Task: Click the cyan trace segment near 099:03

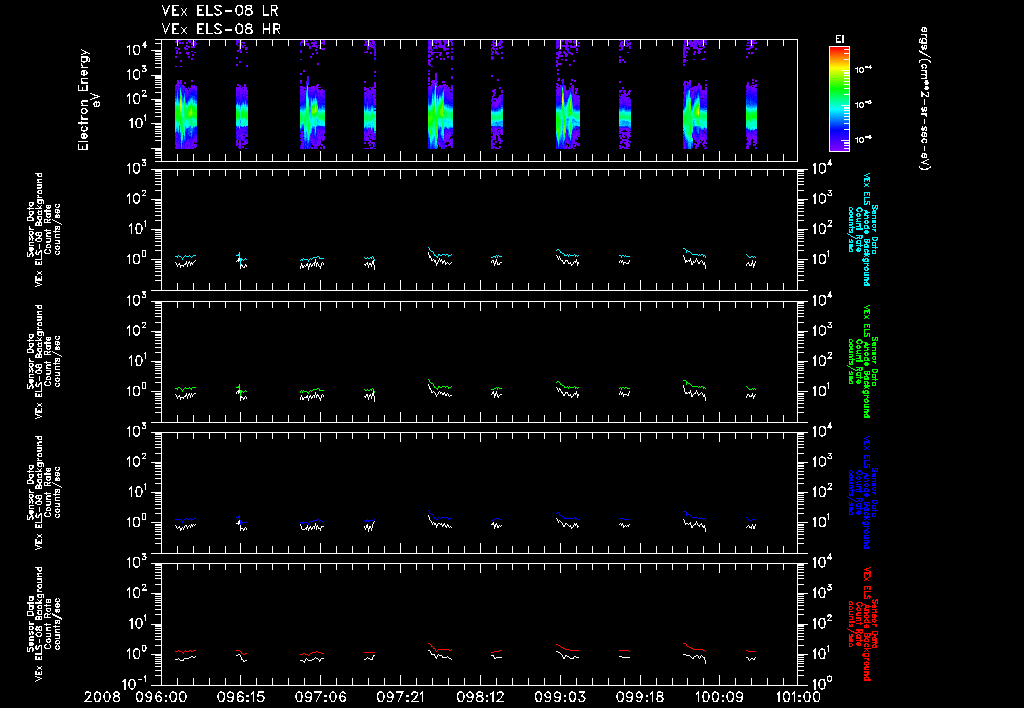Action: click(568, 253)
